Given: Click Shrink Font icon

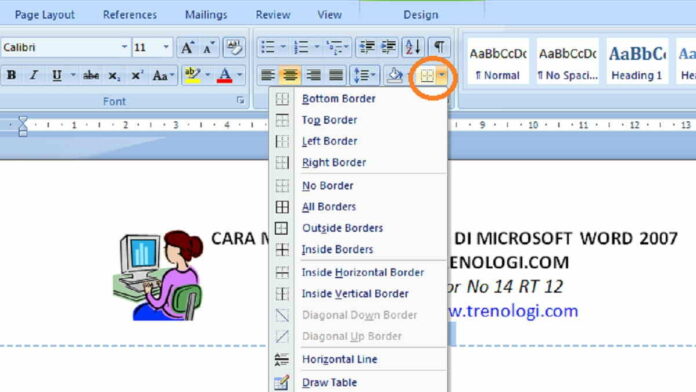Looking at the screenshot, I should pyautogui.click(x=209, y=47).
